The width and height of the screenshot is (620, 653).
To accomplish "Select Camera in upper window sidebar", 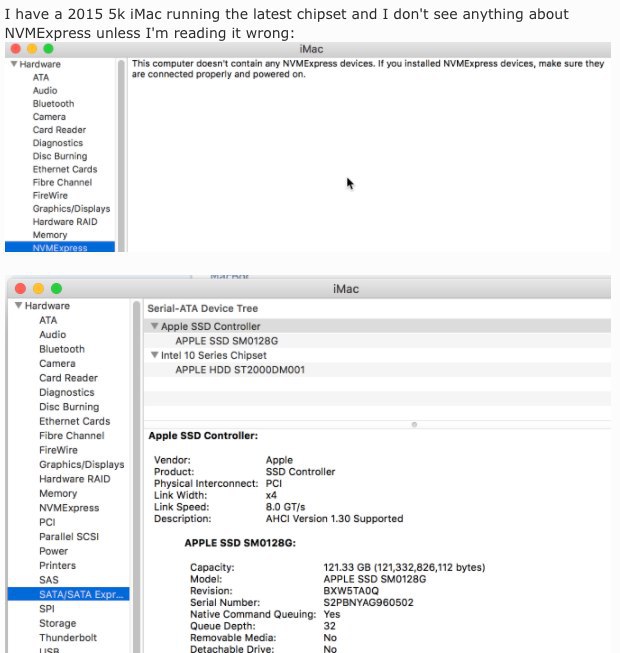I will coord(49,117).
